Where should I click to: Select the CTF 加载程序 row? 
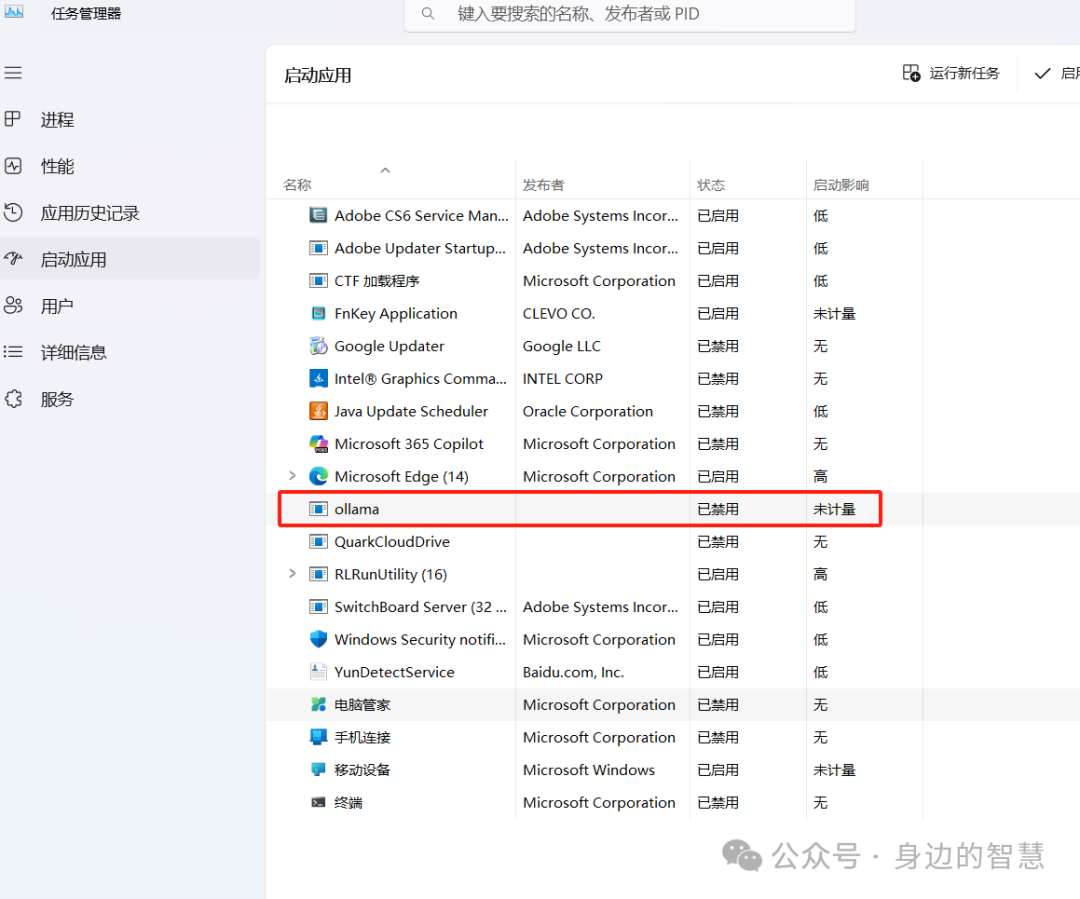(673, 280)
